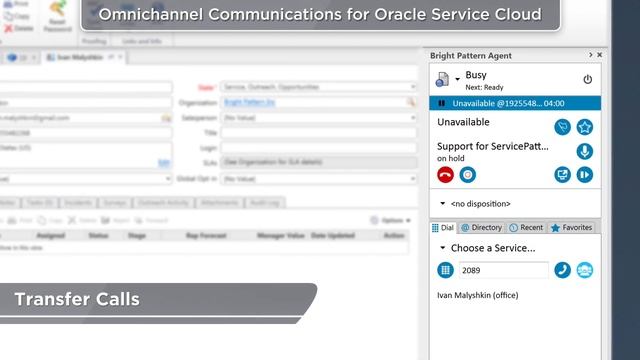The image size is (640, 360).
Task: Switch to the Dial tab
Action: [x=443, y=228]
